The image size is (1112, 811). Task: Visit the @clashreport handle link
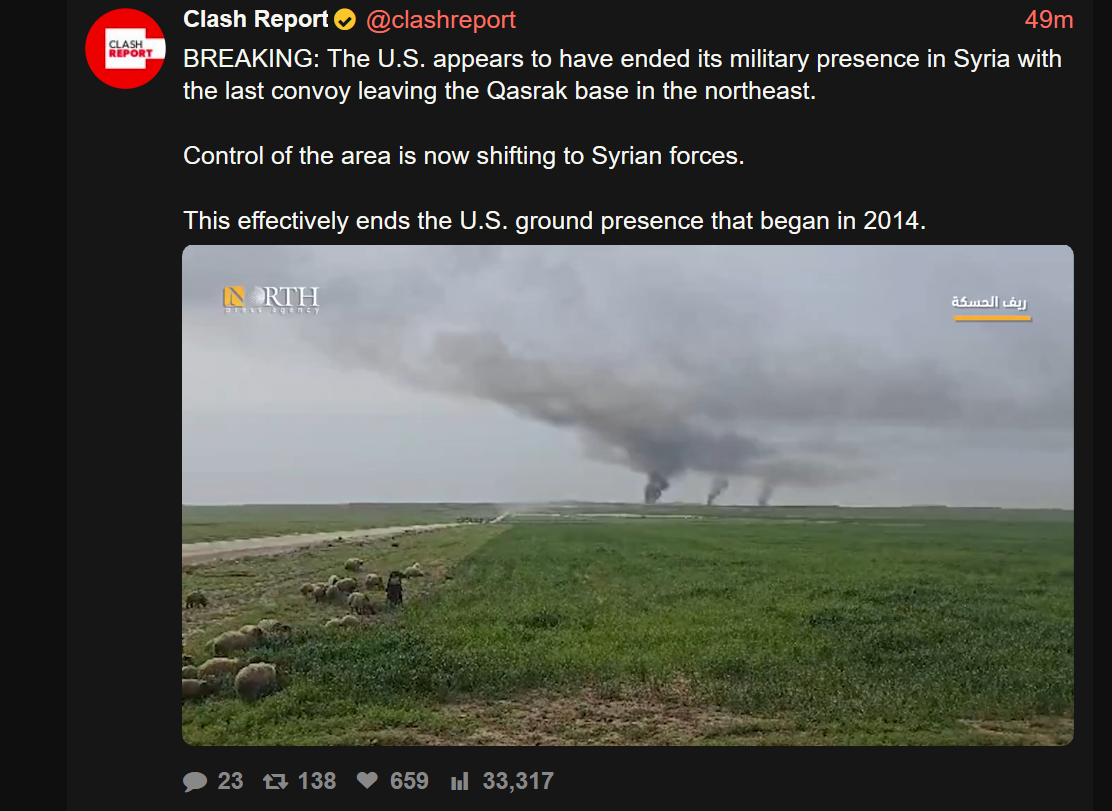pyautogui.click(x=440, y=20)
